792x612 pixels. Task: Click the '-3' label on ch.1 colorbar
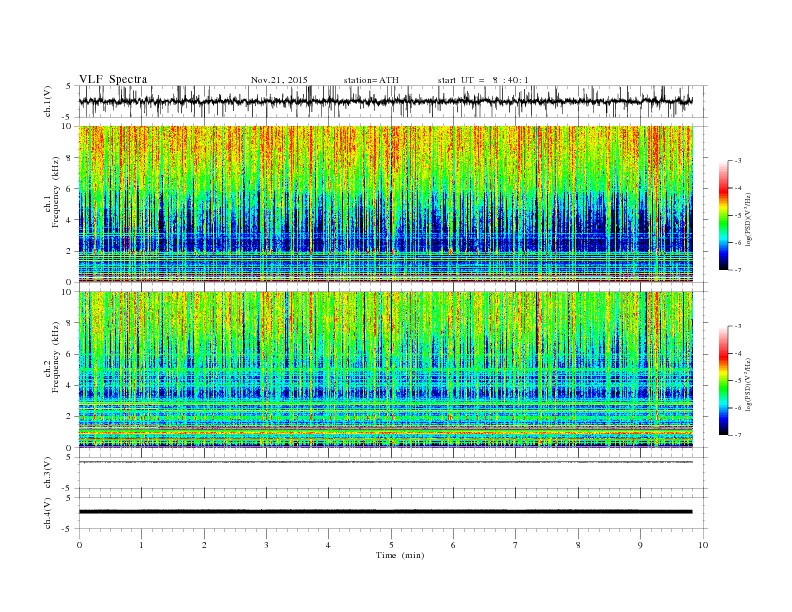[738, 161]
